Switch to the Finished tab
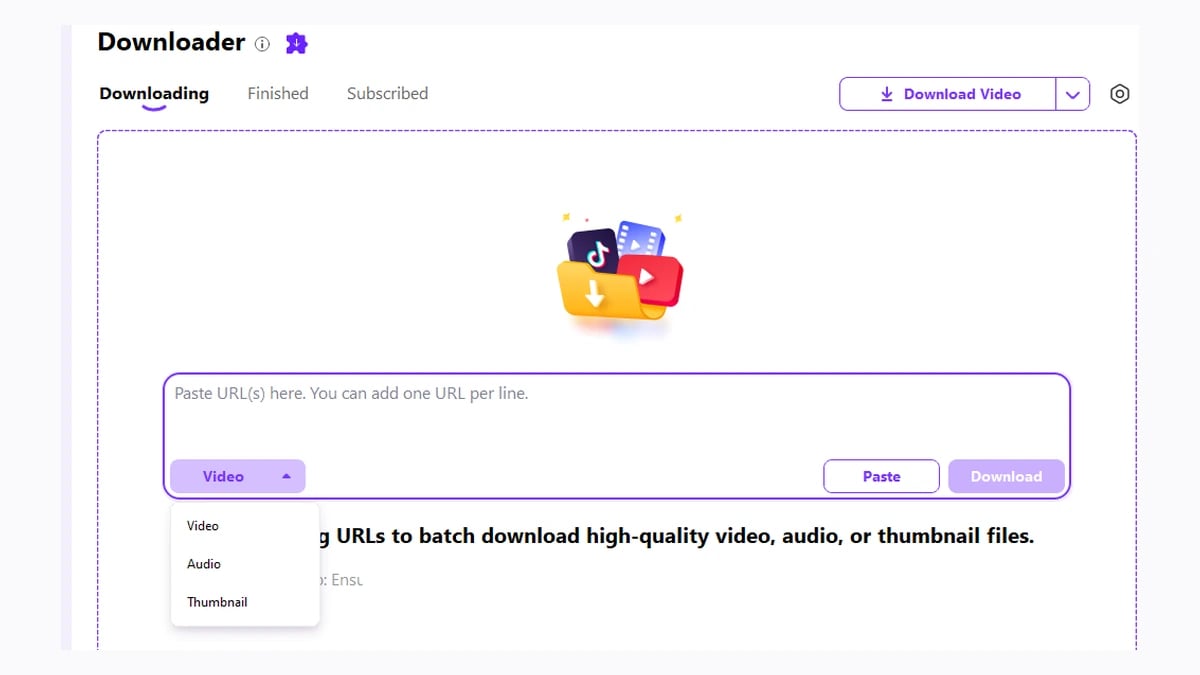1200x675 pixels. click(278, 93)
